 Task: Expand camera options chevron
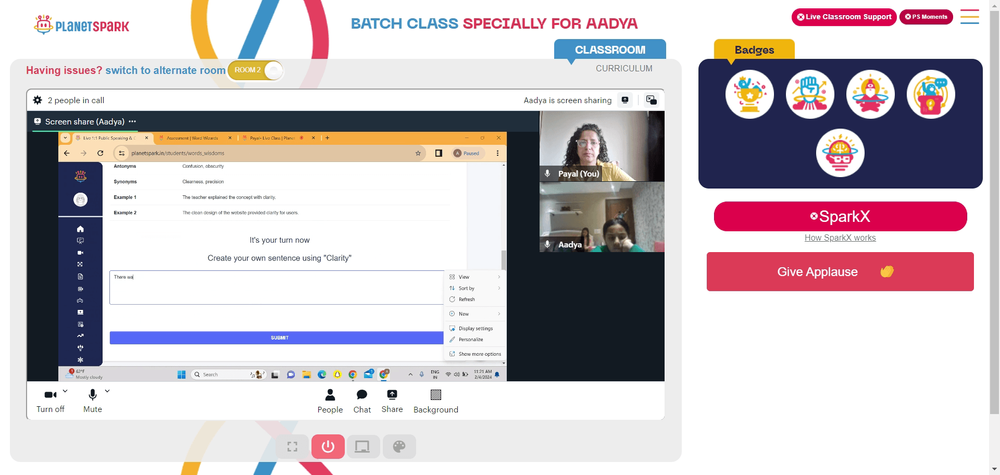pyautogui.click(x=65, y=391)
